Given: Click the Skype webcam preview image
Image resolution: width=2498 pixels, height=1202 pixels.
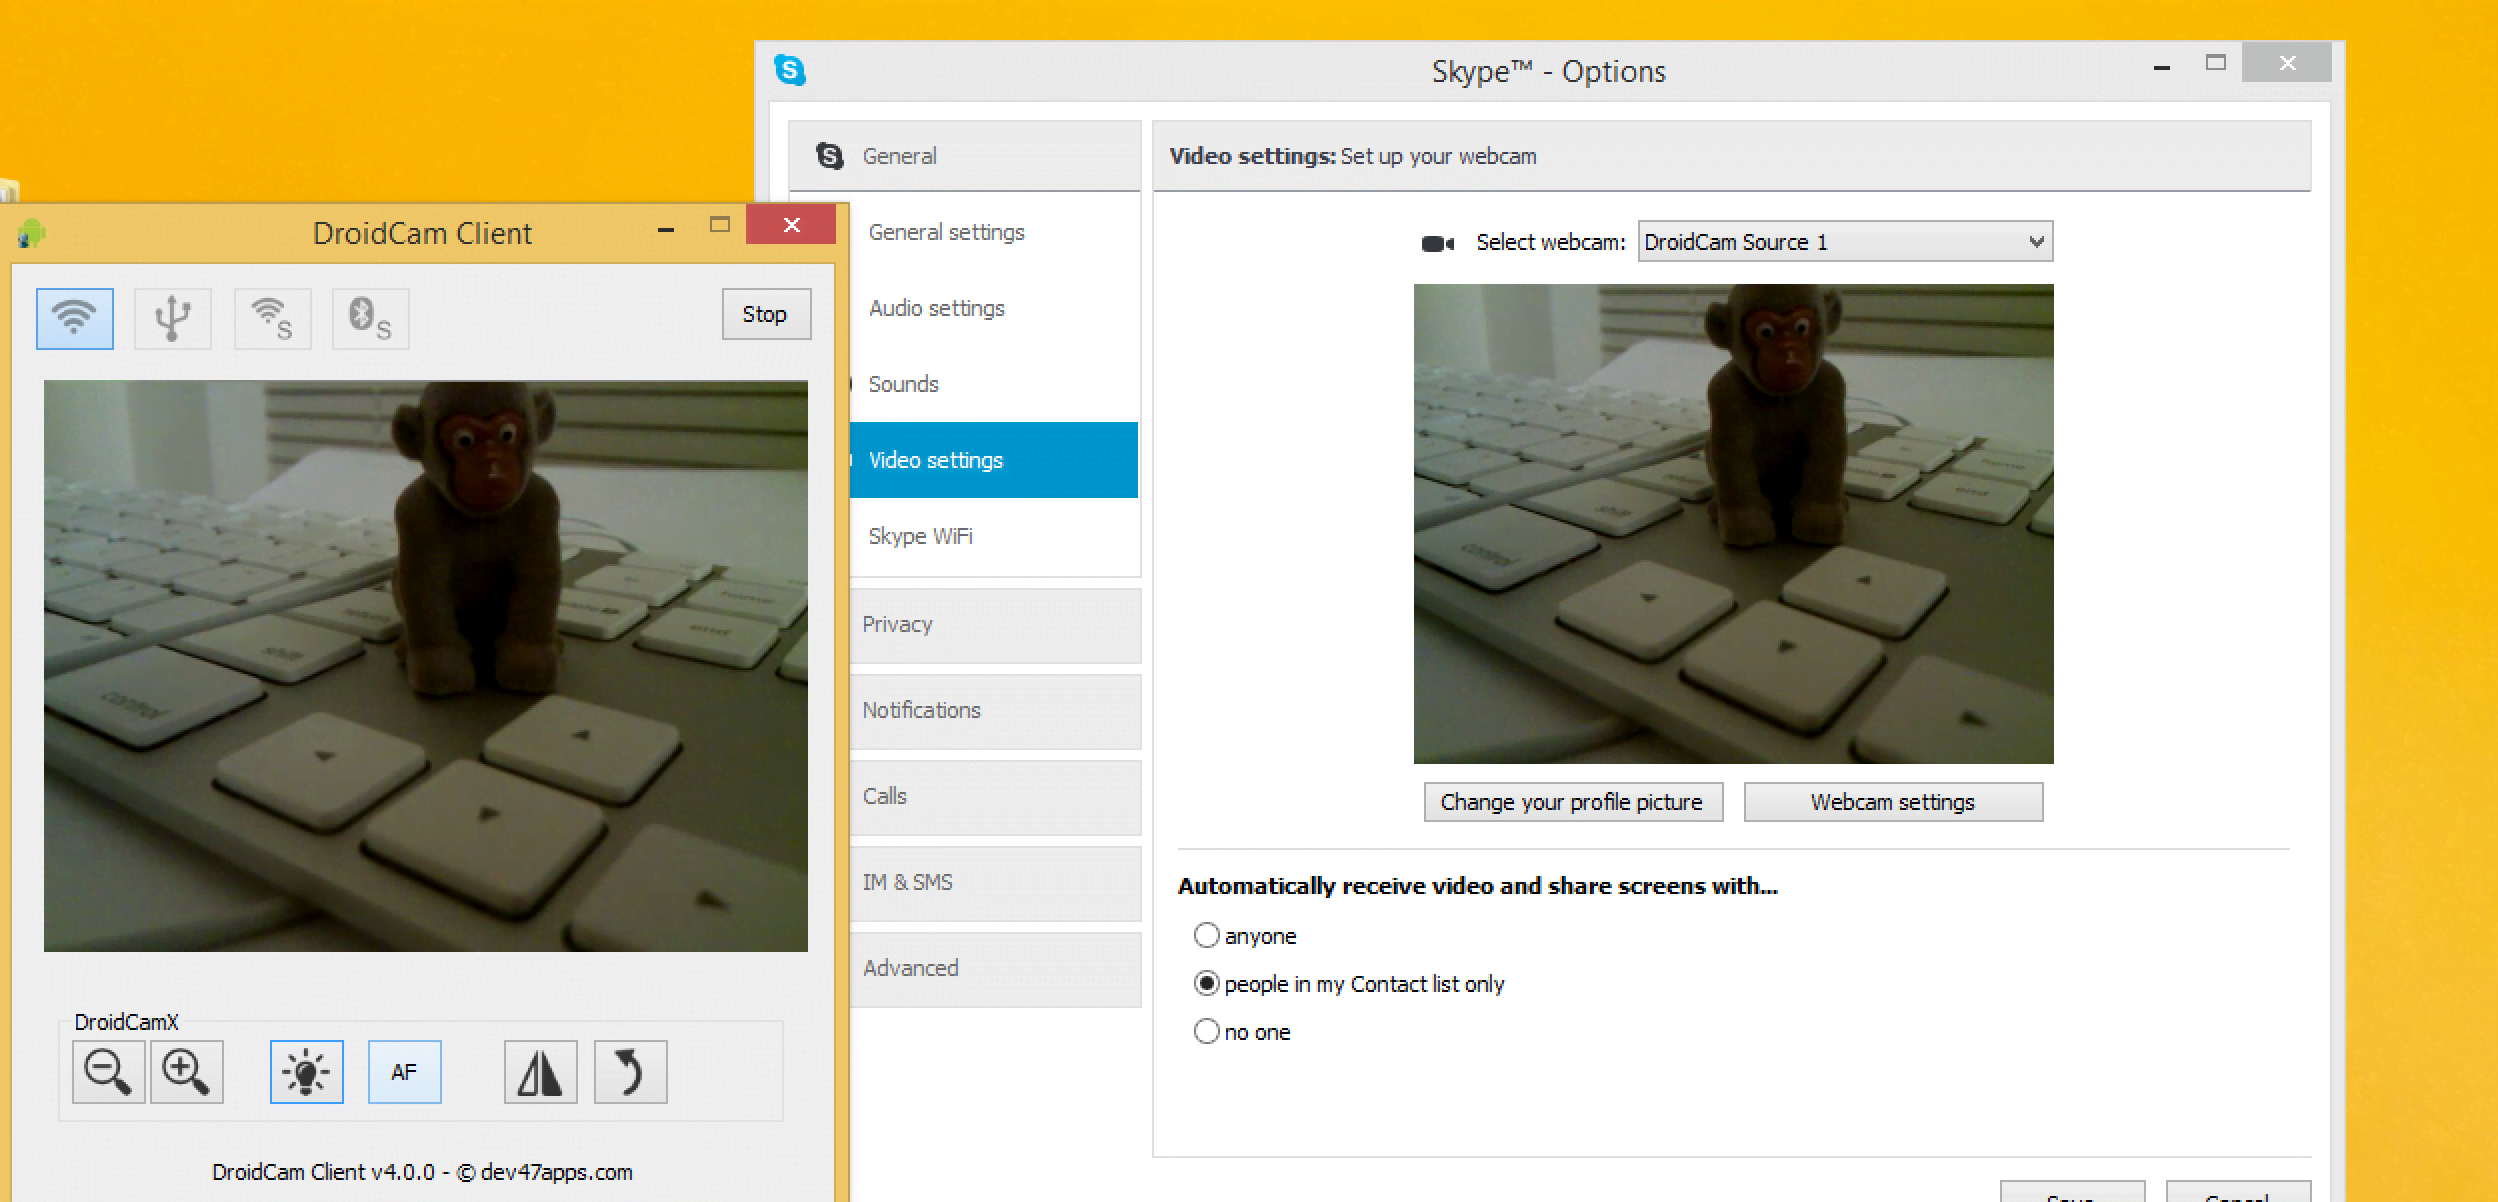Looking at the screenshot, I should point(1733,524).
